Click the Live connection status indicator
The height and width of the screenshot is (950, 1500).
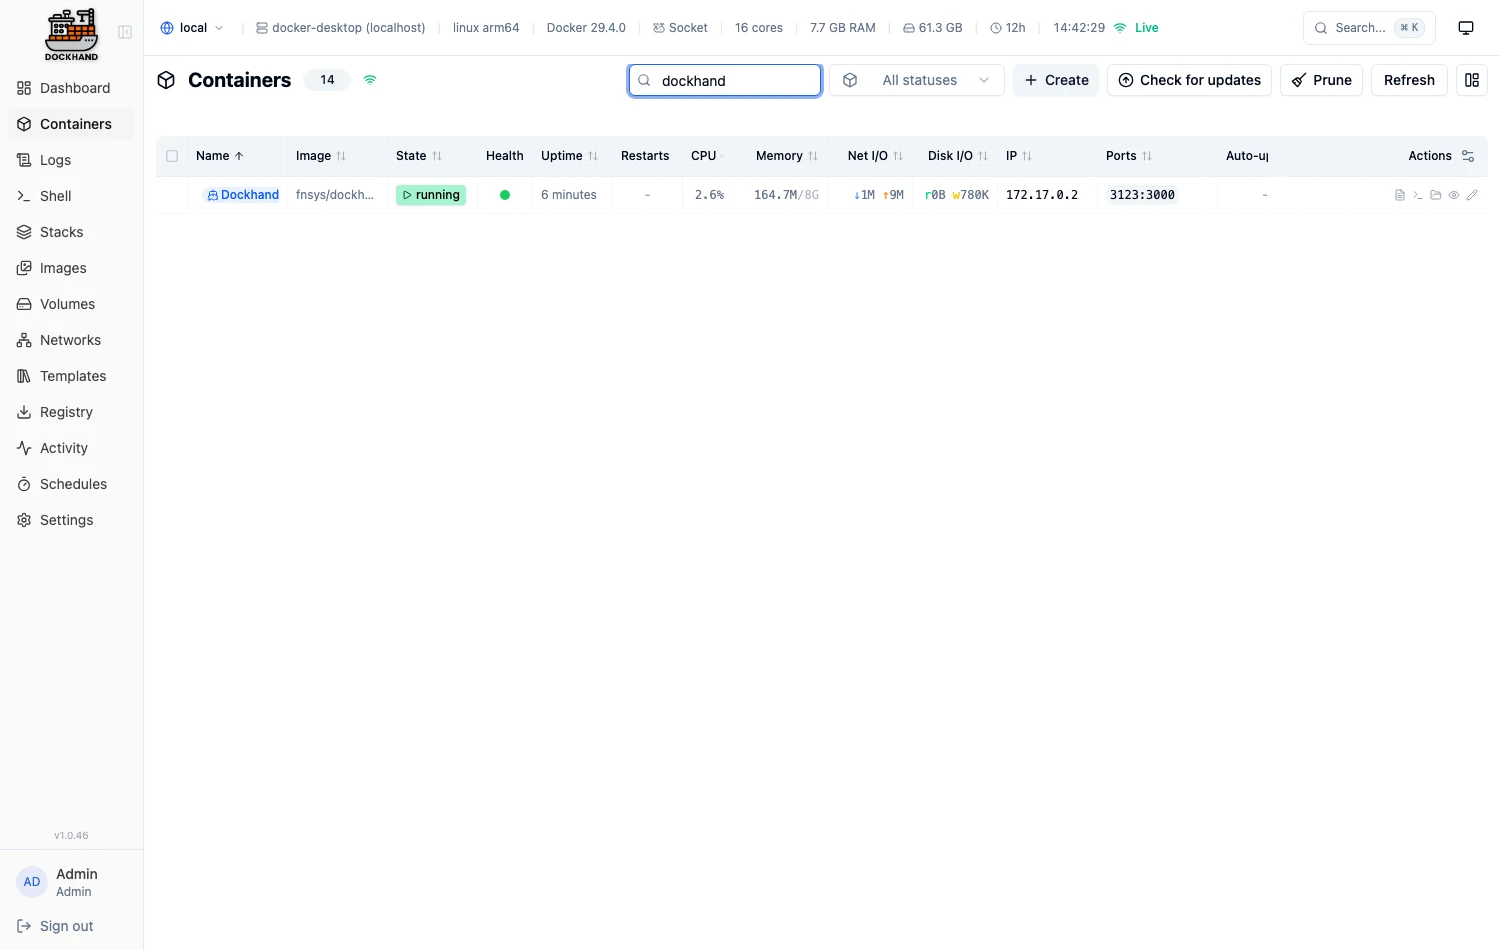tap(1136, 28)
